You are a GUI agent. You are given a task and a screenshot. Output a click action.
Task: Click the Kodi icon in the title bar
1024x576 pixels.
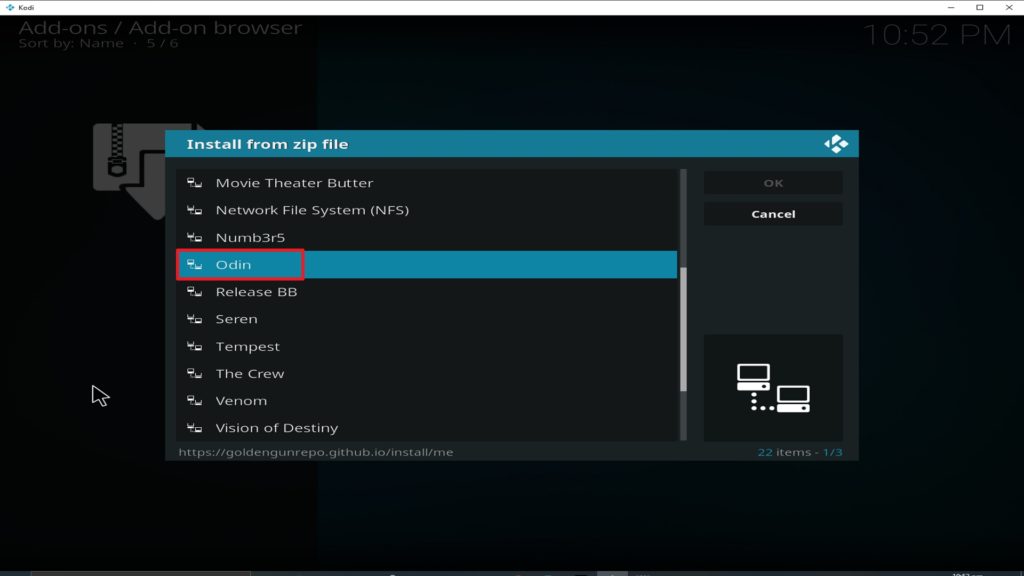[10, 7]
